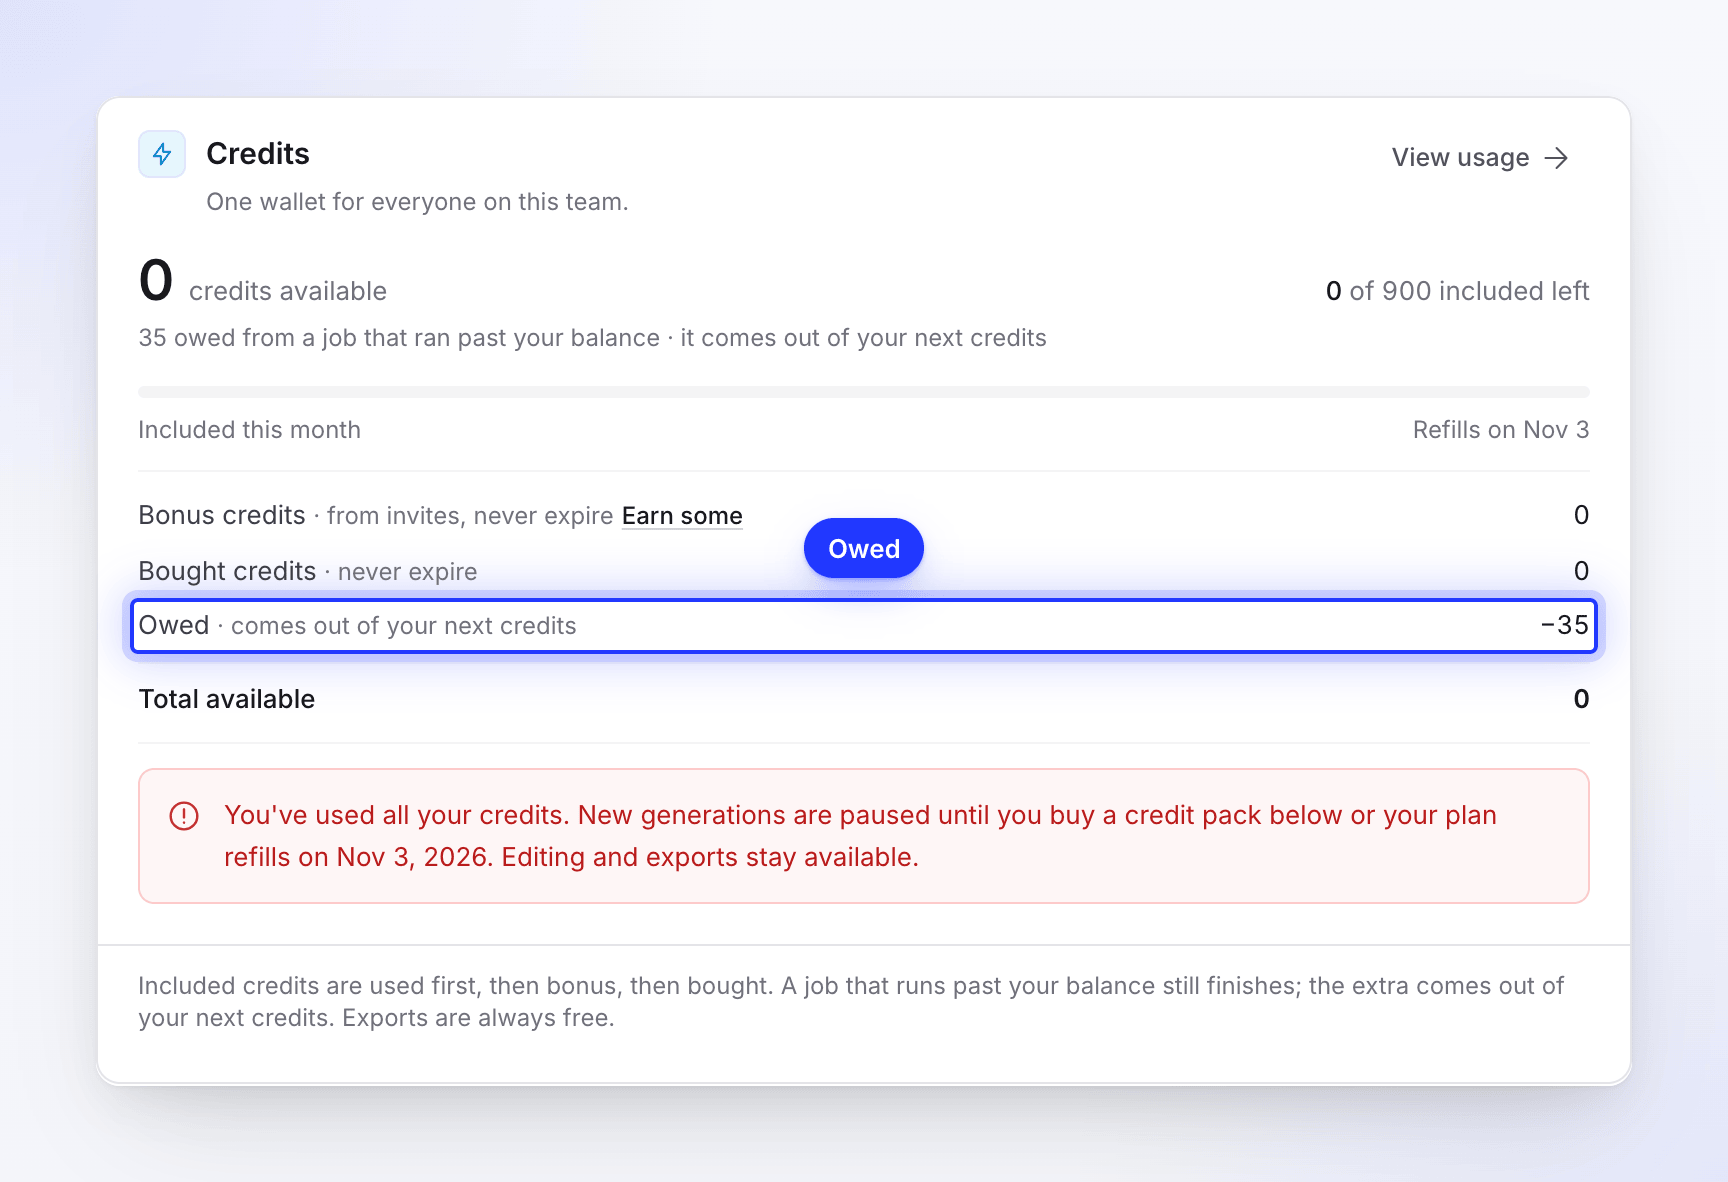Select the highlighted Owed row
1728x1182 pixels.
864,626
